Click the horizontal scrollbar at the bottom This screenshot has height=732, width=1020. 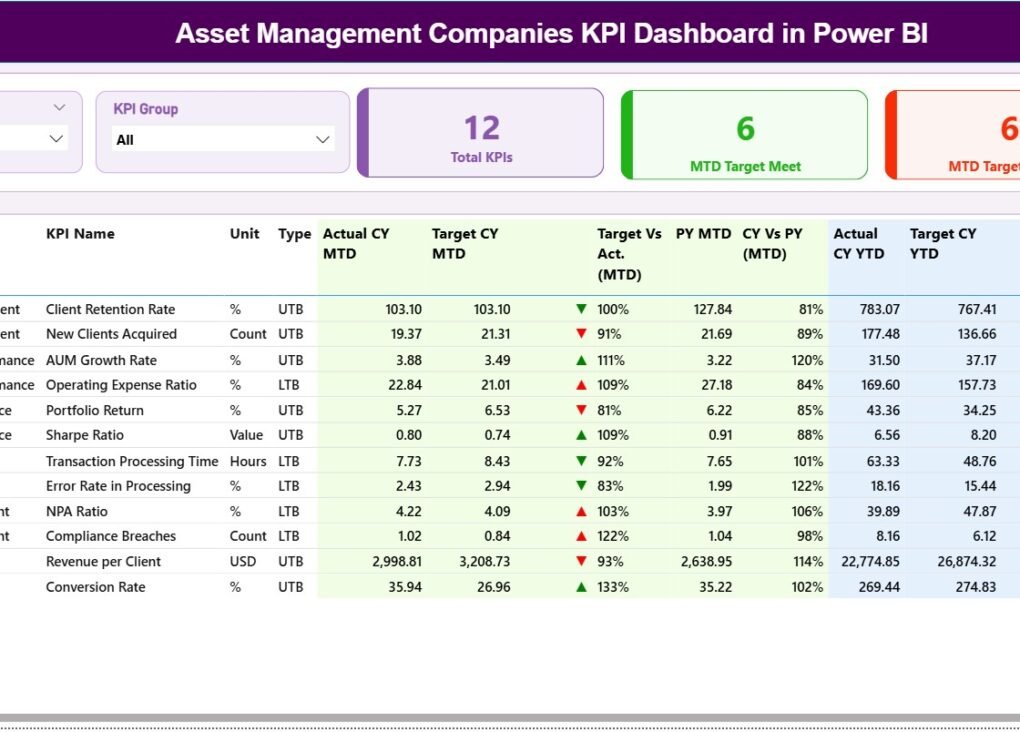[510, 718]
